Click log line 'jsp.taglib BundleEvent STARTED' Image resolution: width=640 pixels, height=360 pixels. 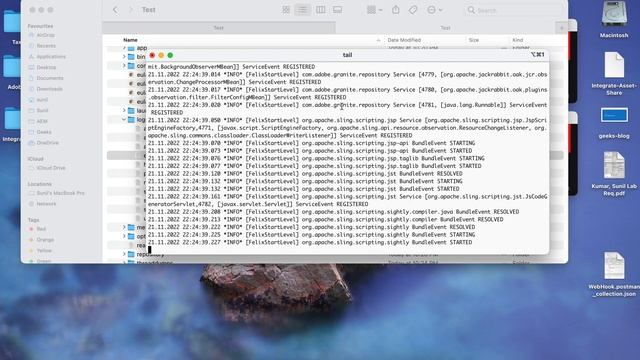click(314, 166)
